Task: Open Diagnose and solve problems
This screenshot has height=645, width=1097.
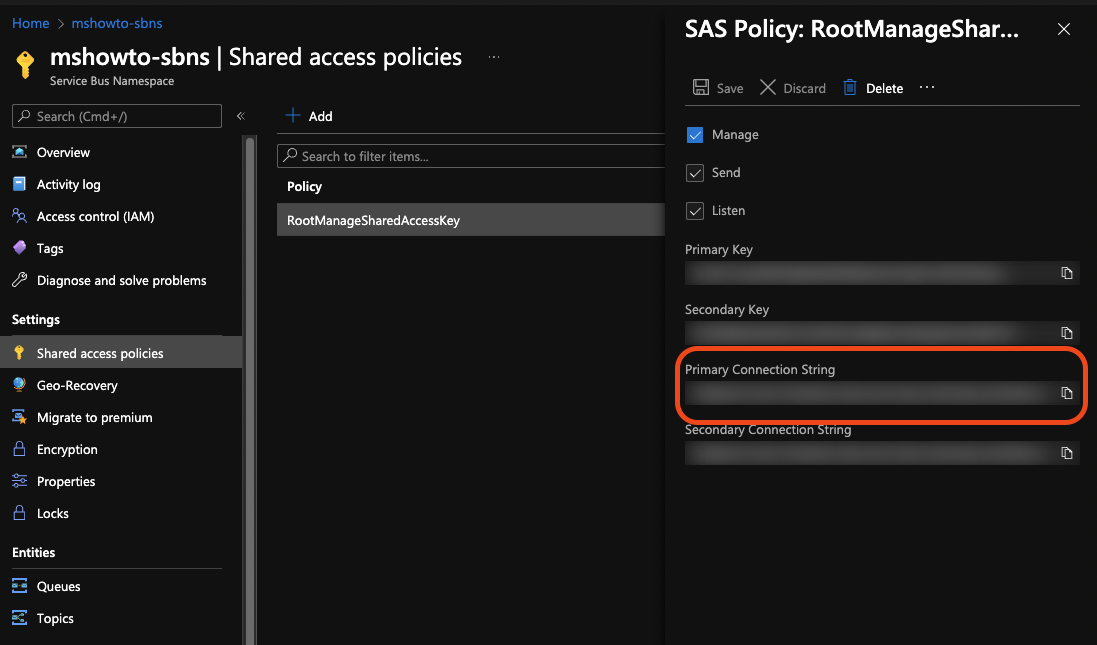Action: [x=121, y=281]
